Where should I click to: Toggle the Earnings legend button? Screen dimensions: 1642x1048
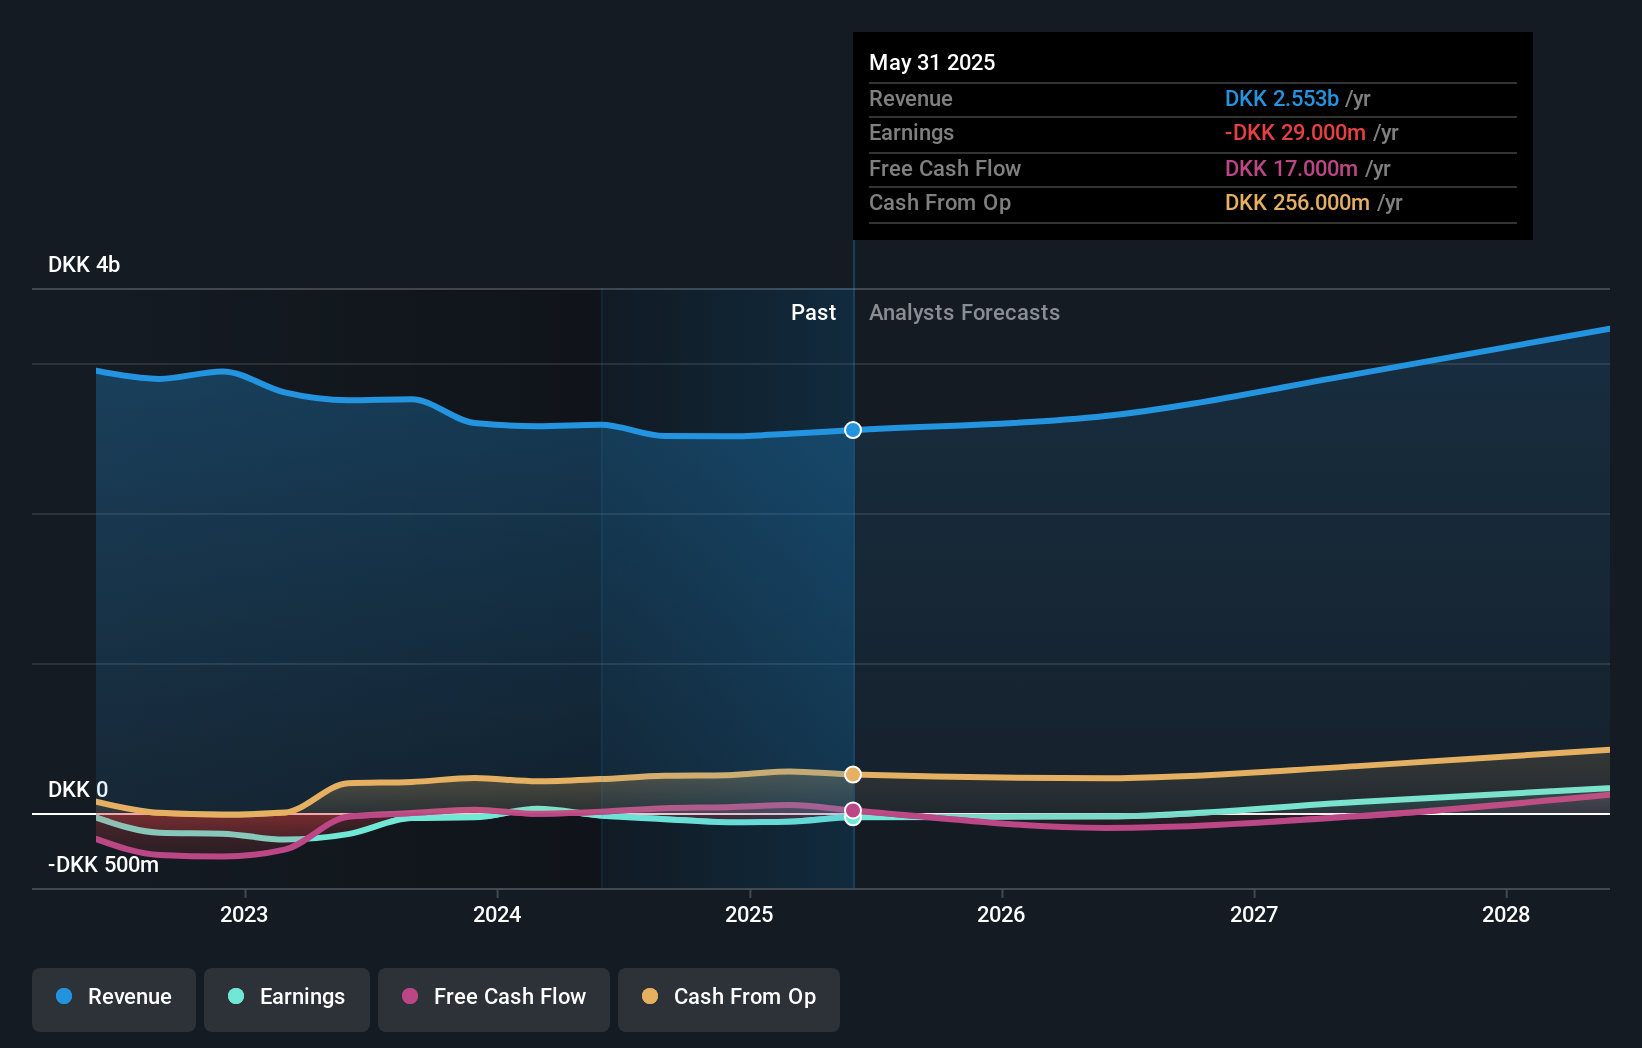(287, 999)
